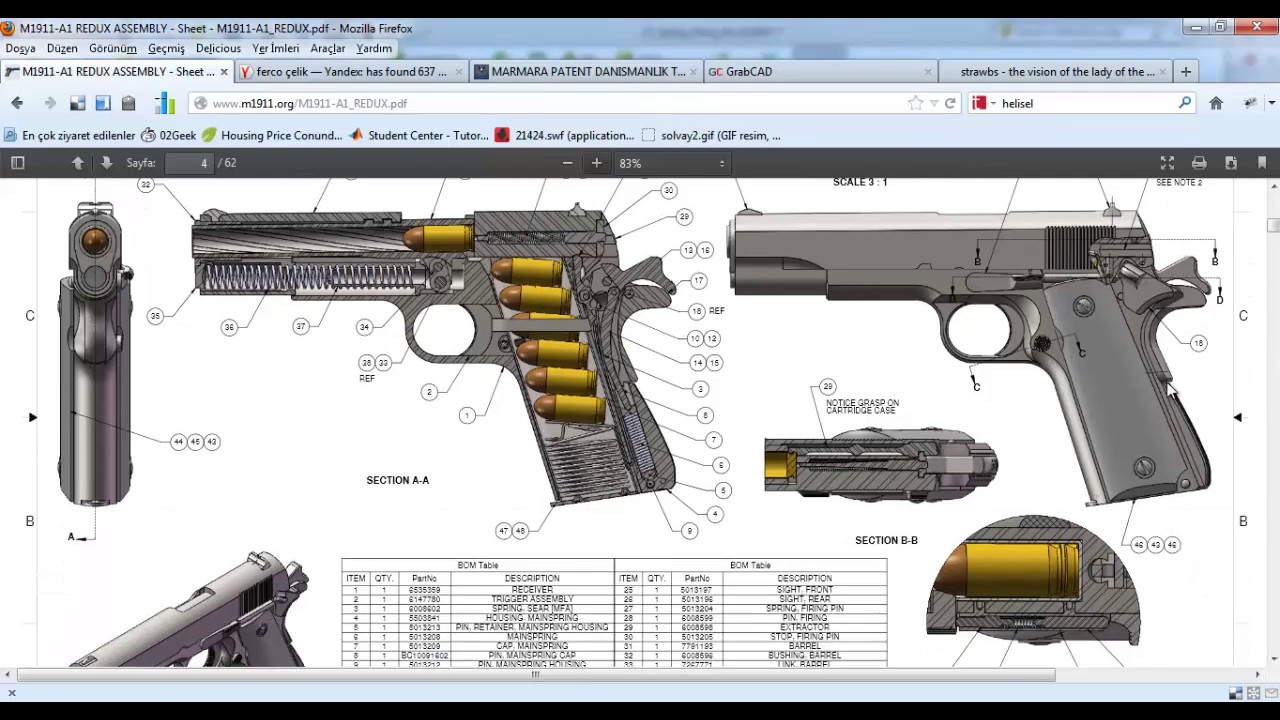Click the rightmost status bar icon
Viewport: 1280px width, 720px height.
tap(1269, 693)
